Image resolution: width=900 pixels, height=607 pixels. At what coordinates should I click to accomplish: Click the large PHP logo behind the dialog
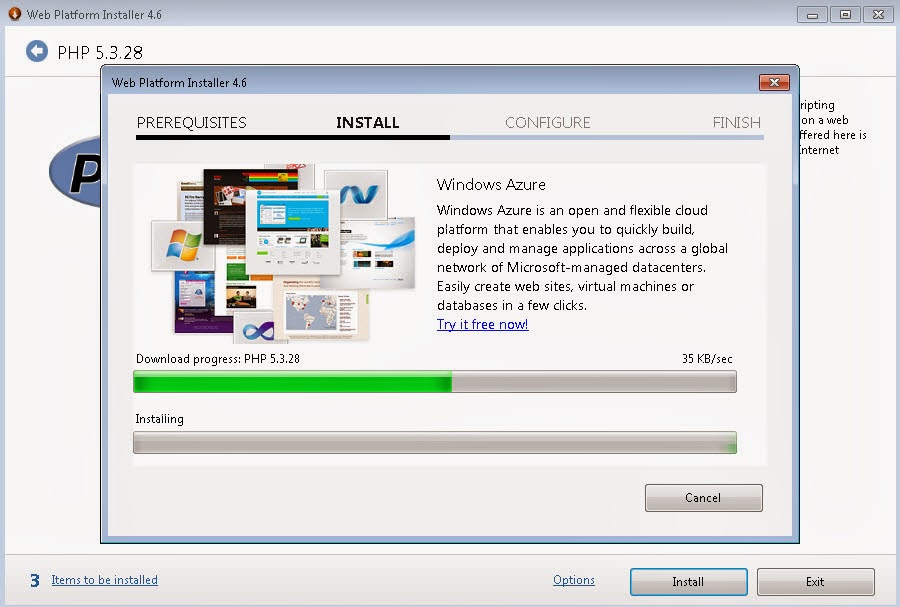[x=75, y=173]
